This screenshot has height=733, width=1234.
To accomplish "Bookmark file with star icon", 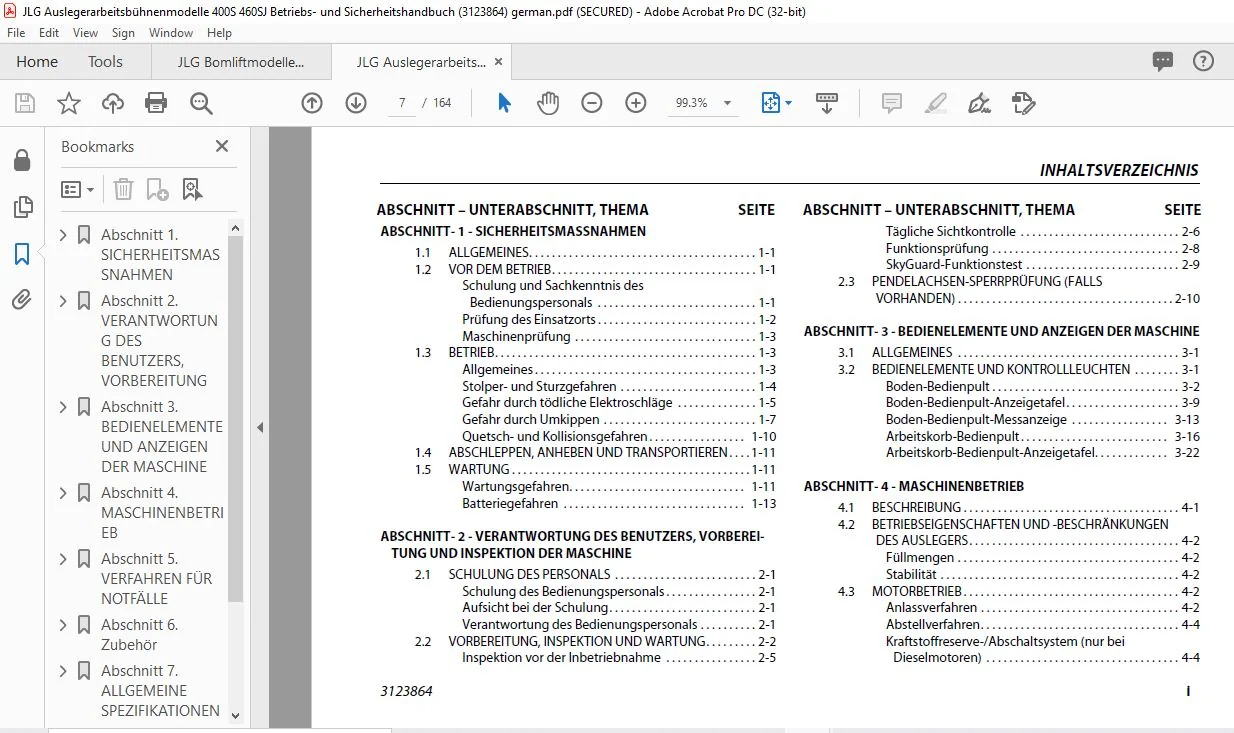I will [x=68, y=102].
